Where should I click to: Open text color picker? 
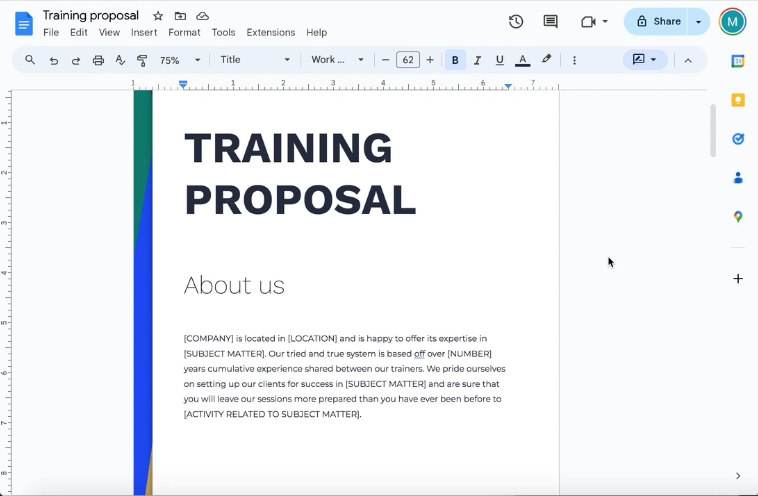click(x=523, y=60)
